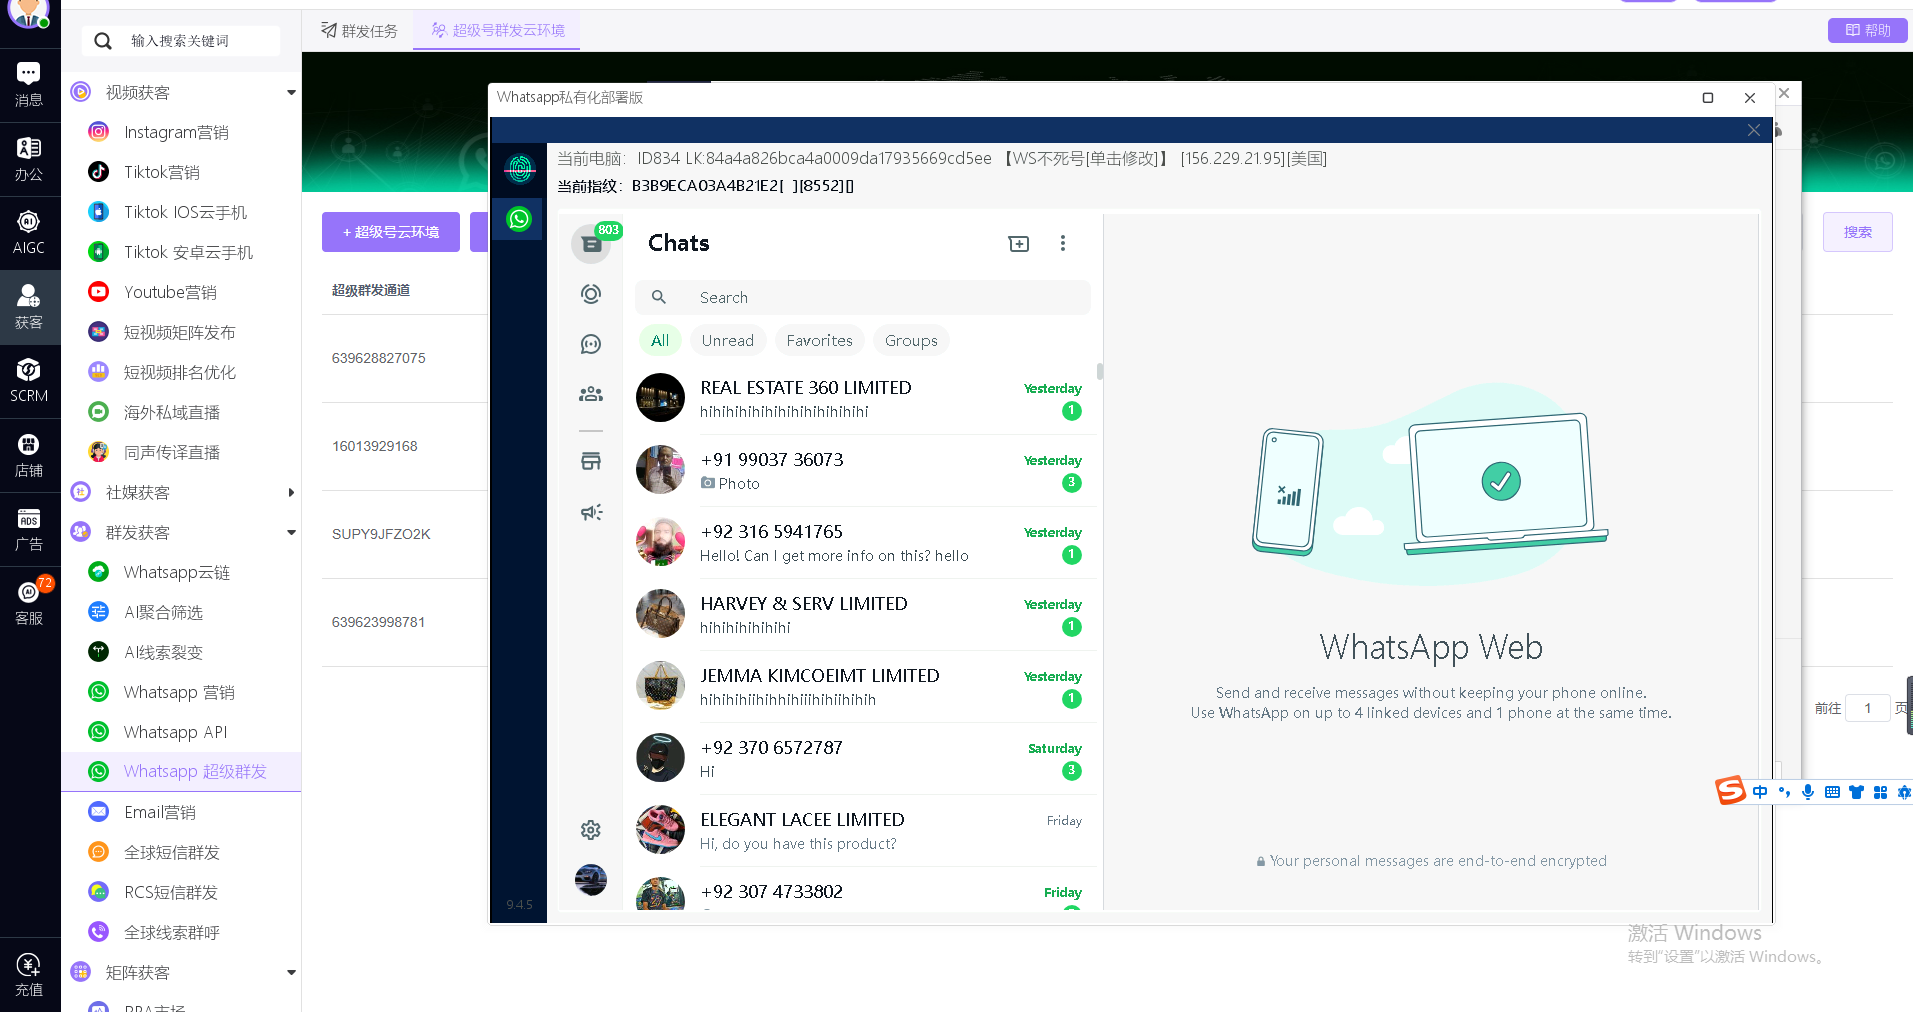Switch to the 群发任务 tab

click(359, 31)
